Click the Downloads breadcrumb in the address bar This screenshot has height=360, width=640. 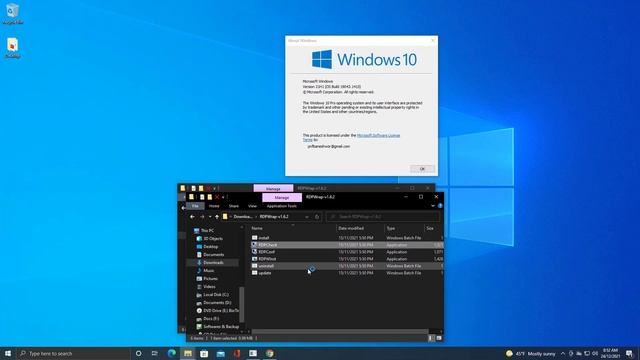point(242,217)
